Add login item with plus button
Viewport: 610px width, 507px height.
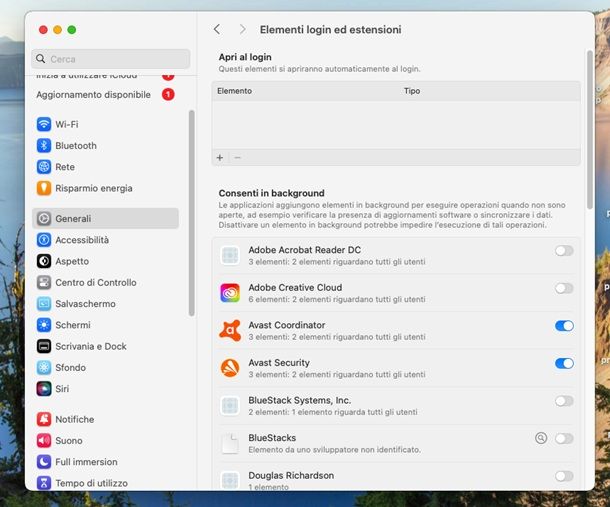pos(220,158)
